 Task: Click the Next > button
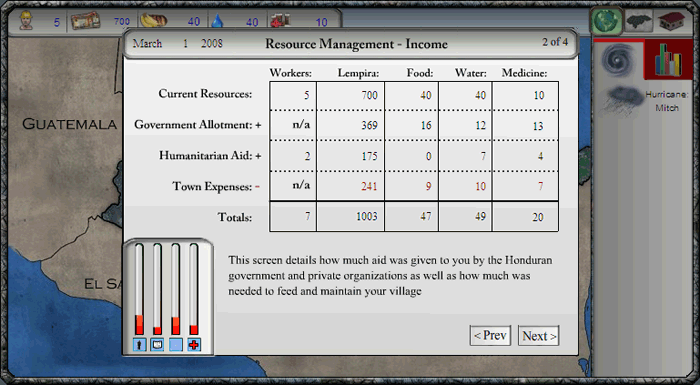pos(538,335)
